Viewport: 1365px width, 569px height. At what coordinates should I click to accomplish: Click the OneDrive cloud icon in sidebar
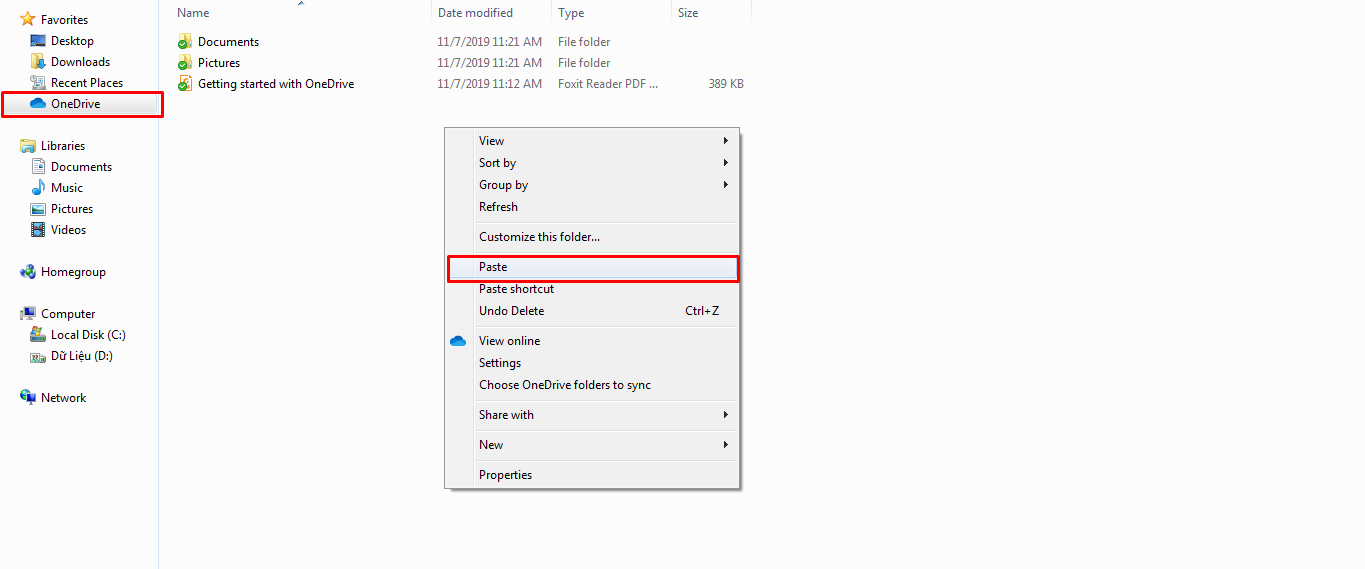pos(38,104)
